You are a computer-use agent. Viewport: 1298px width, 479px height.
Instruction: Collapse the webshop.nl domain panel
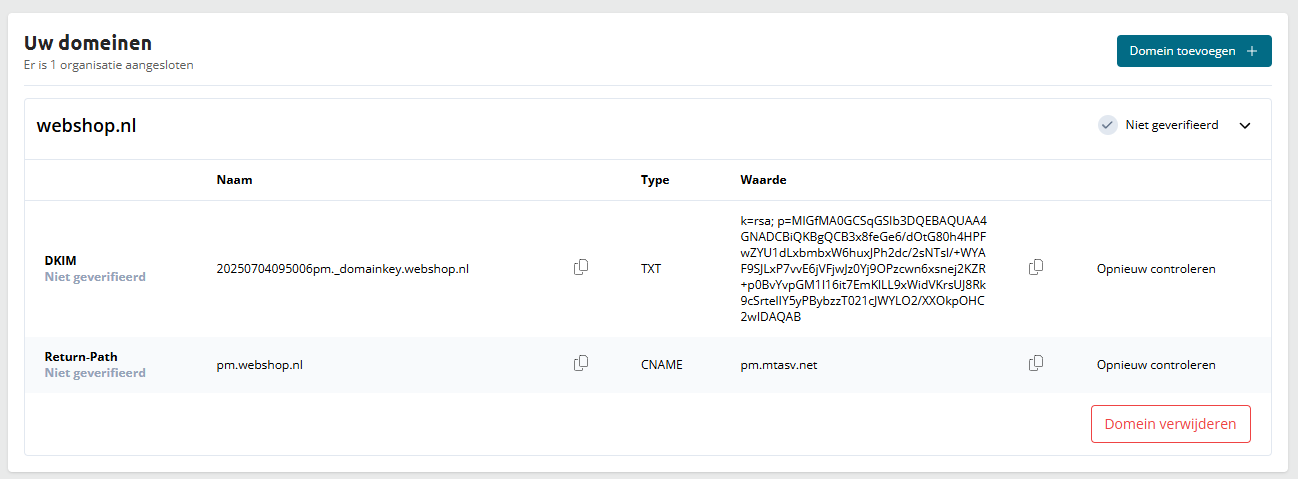[x=1245, y=126]
